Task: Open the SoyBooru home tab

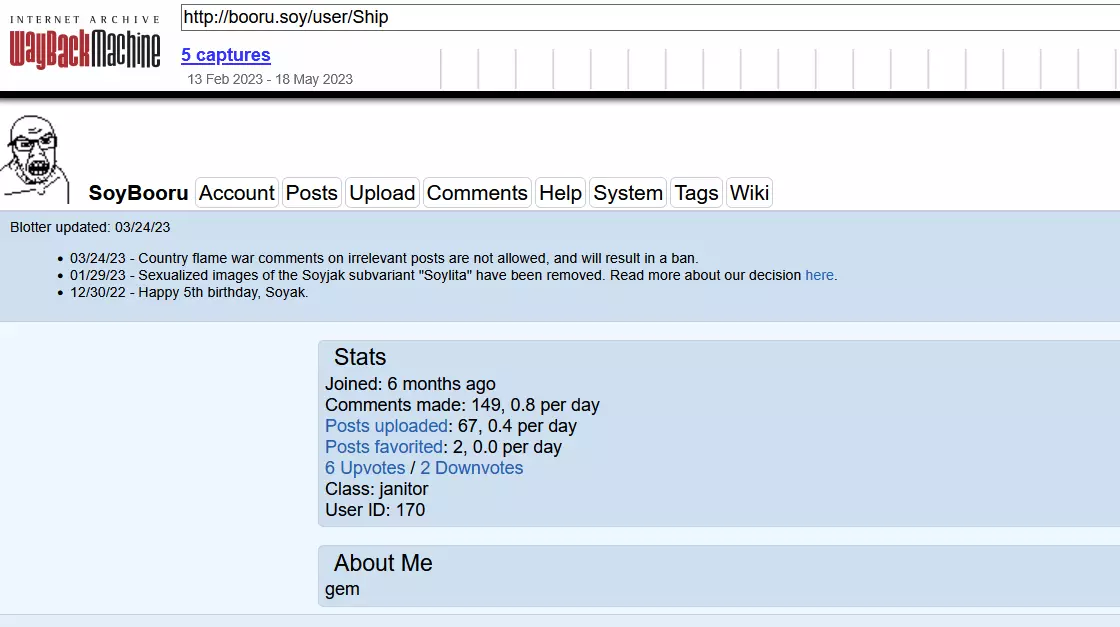Action: click(x=138, y=193)
